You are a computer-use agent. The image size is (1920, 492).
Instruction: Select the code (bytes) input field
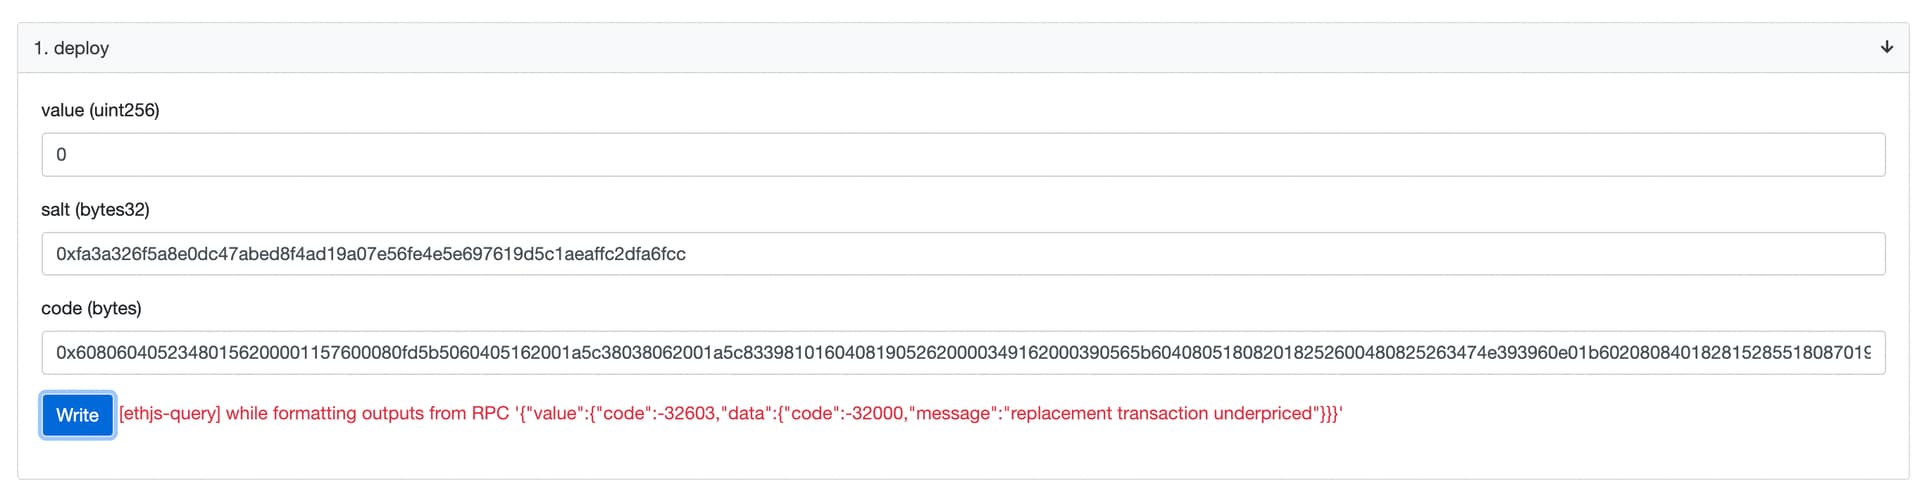click(x=962, y=353)
